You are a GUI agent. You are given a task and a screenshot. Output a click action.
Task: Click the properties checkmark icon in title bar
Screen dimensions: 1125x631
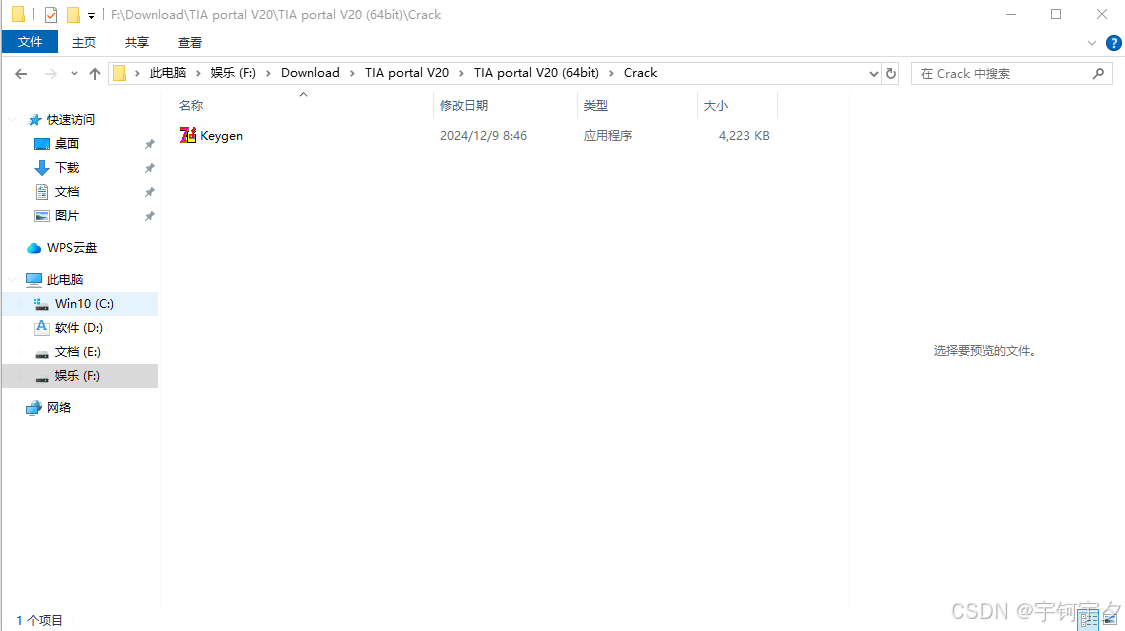(51, 14)
